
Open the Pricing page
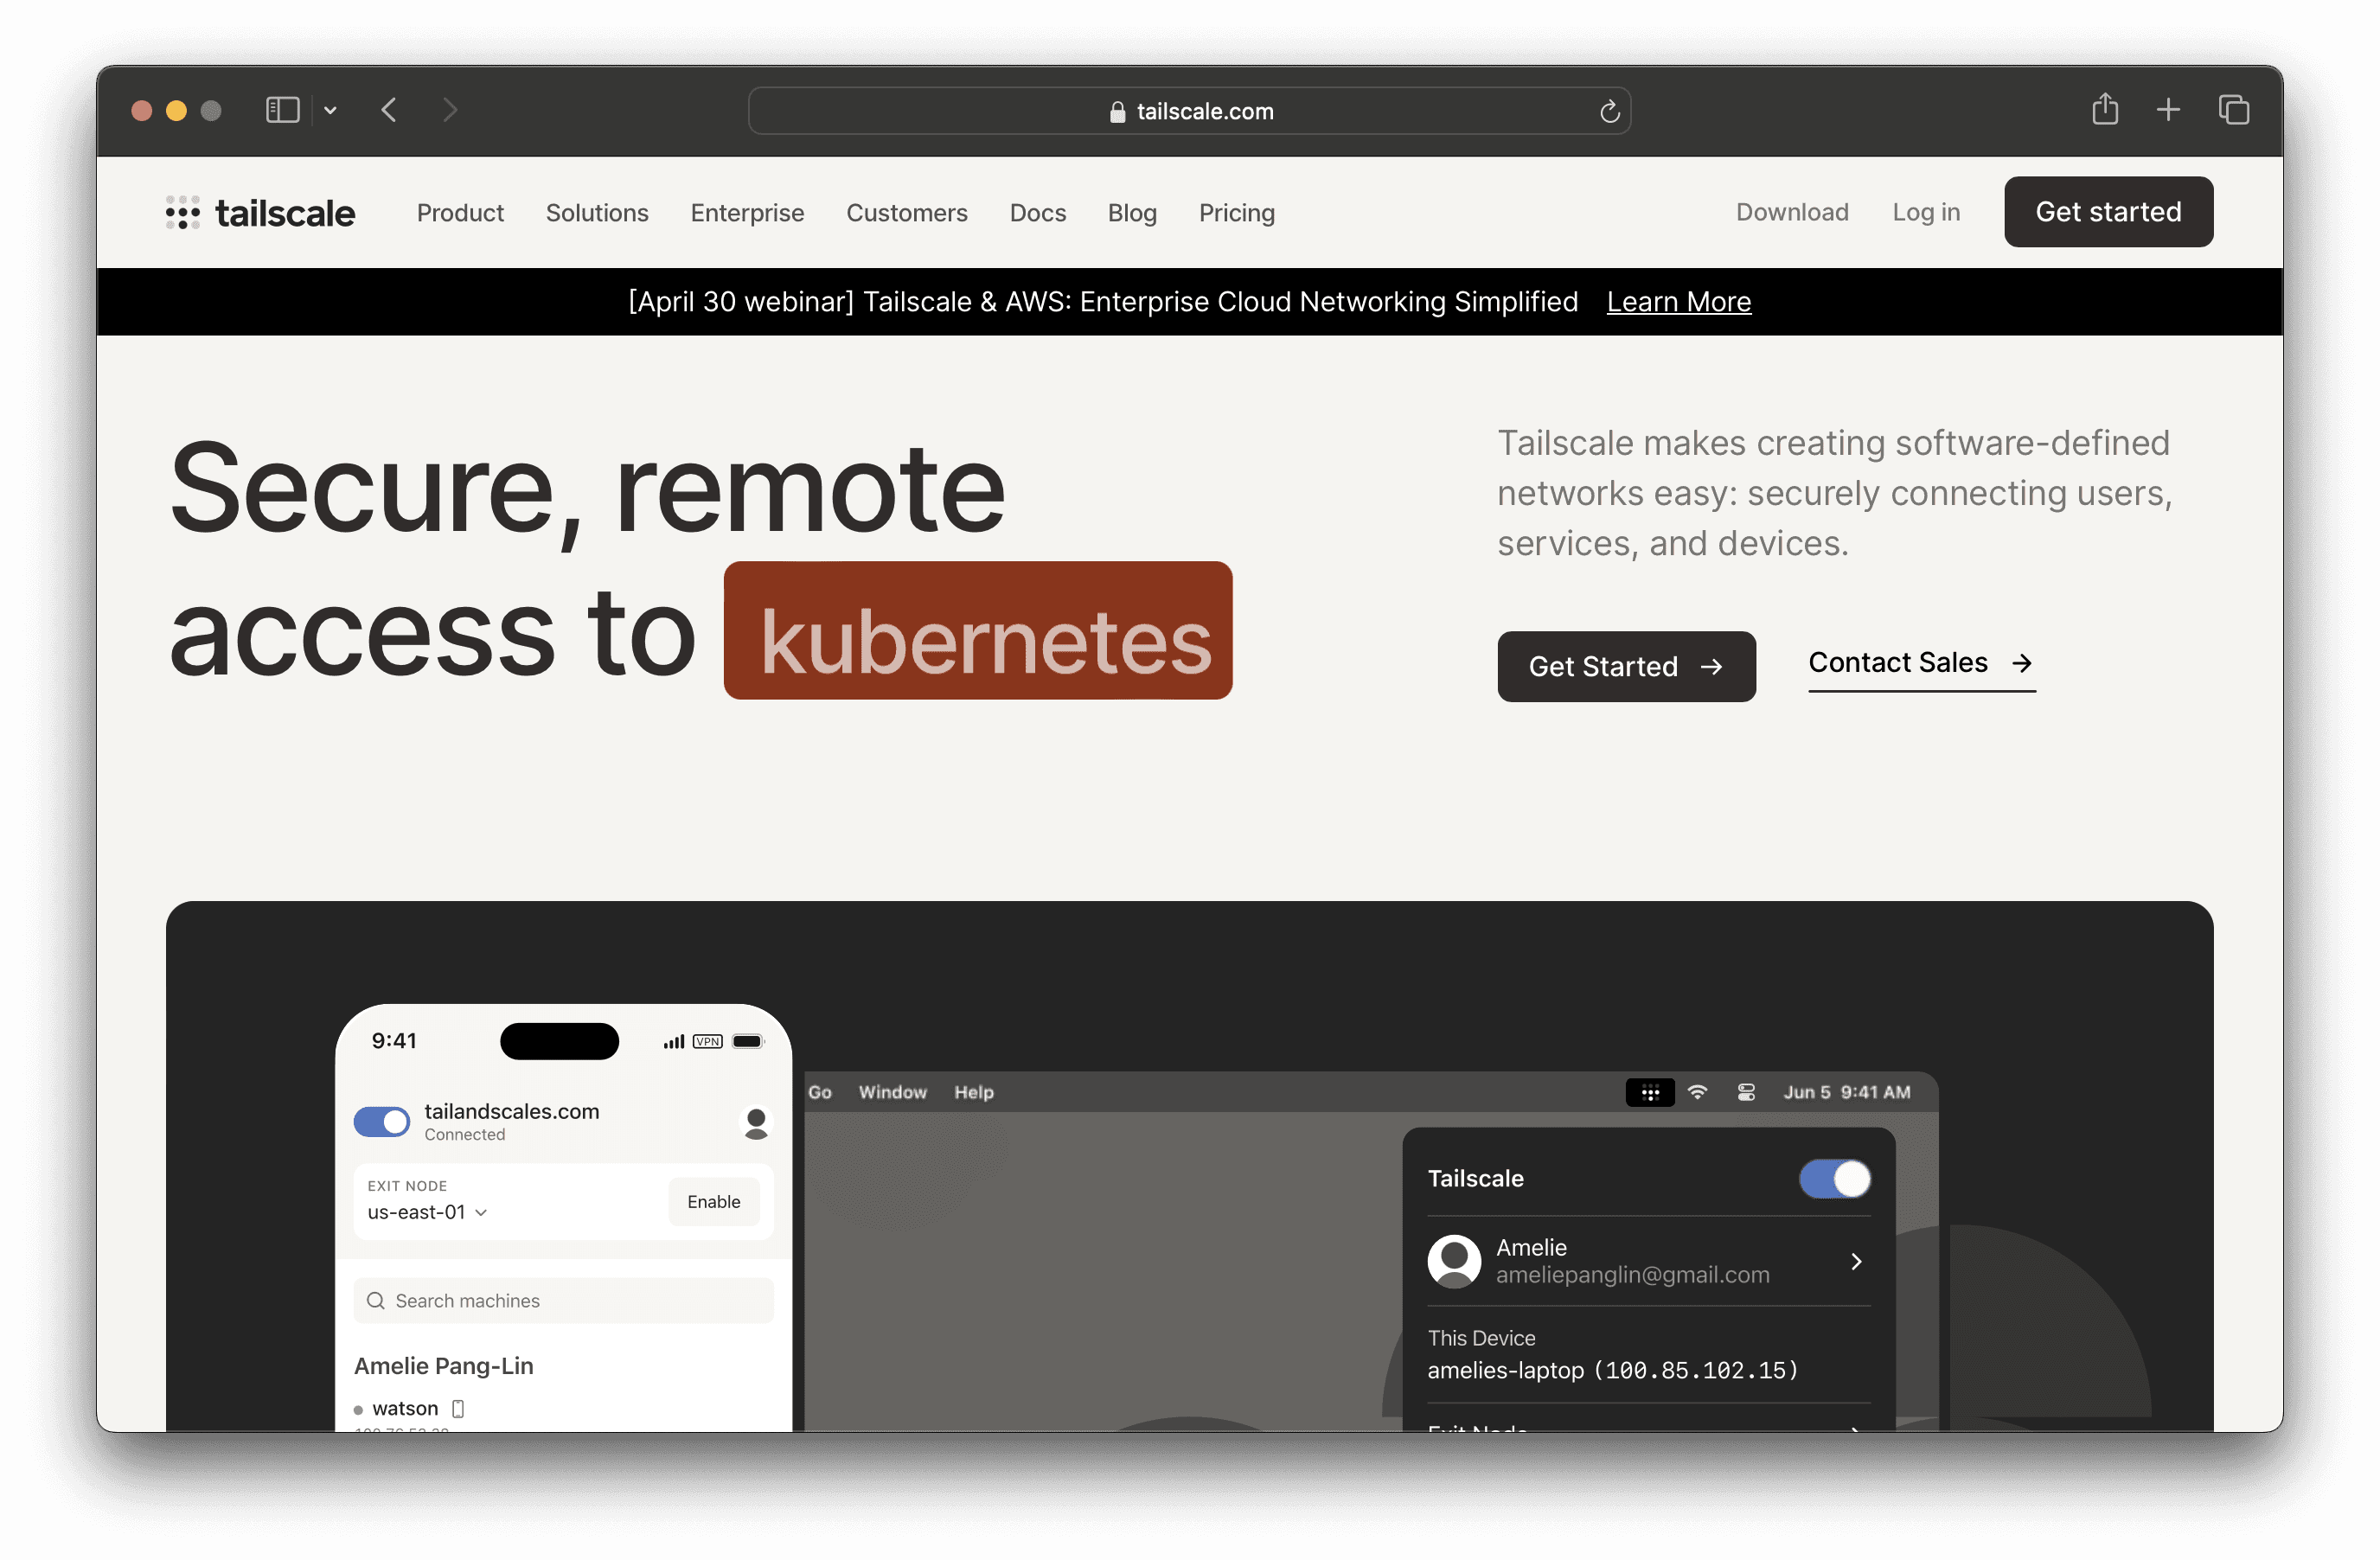coord(1236,213)
